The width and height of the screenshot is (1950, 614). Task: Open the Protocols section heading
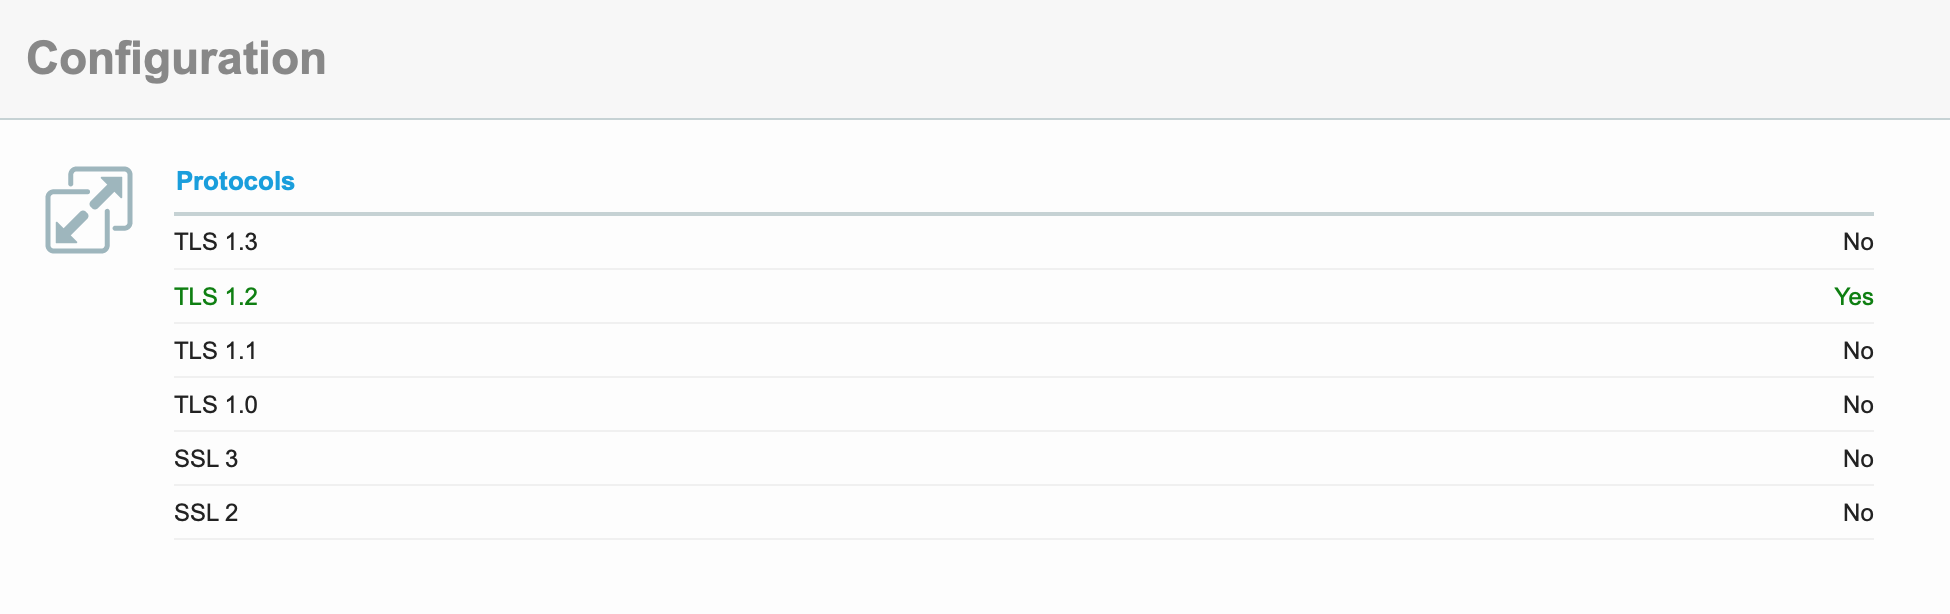(x=235, y=181)
